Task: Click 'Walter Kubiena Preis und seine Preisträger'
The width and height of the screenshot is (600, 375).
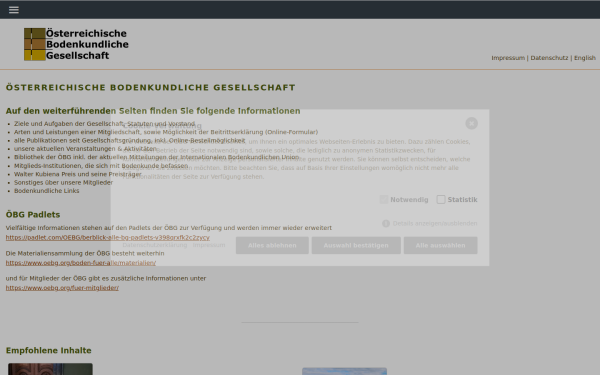Action: click(x=78, y=174)
